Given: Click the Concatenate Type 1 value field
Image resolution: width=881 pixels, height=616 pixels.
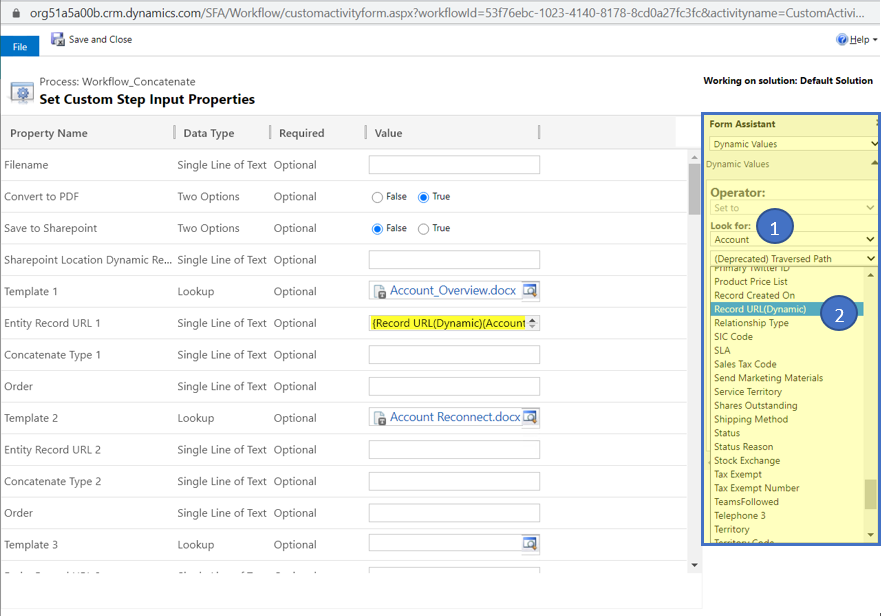Looking at the screenshot, I should click(454, 355).
